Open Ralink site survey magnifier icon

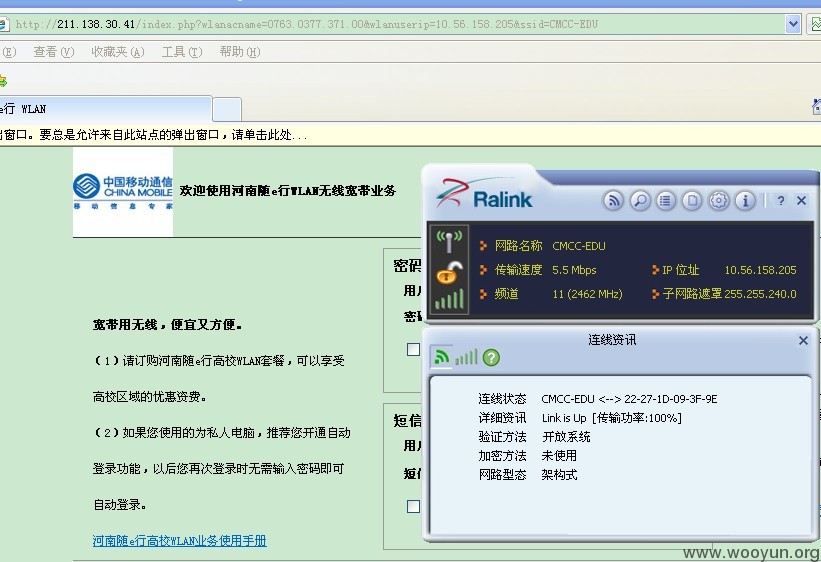tap(640, 200)
